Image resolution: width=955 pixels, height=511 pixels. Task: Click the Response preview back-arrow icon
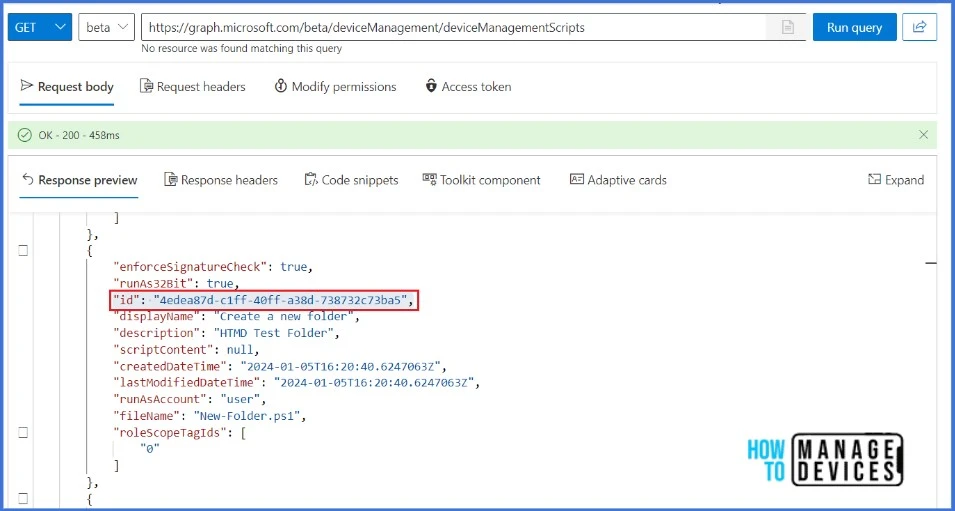27,179
